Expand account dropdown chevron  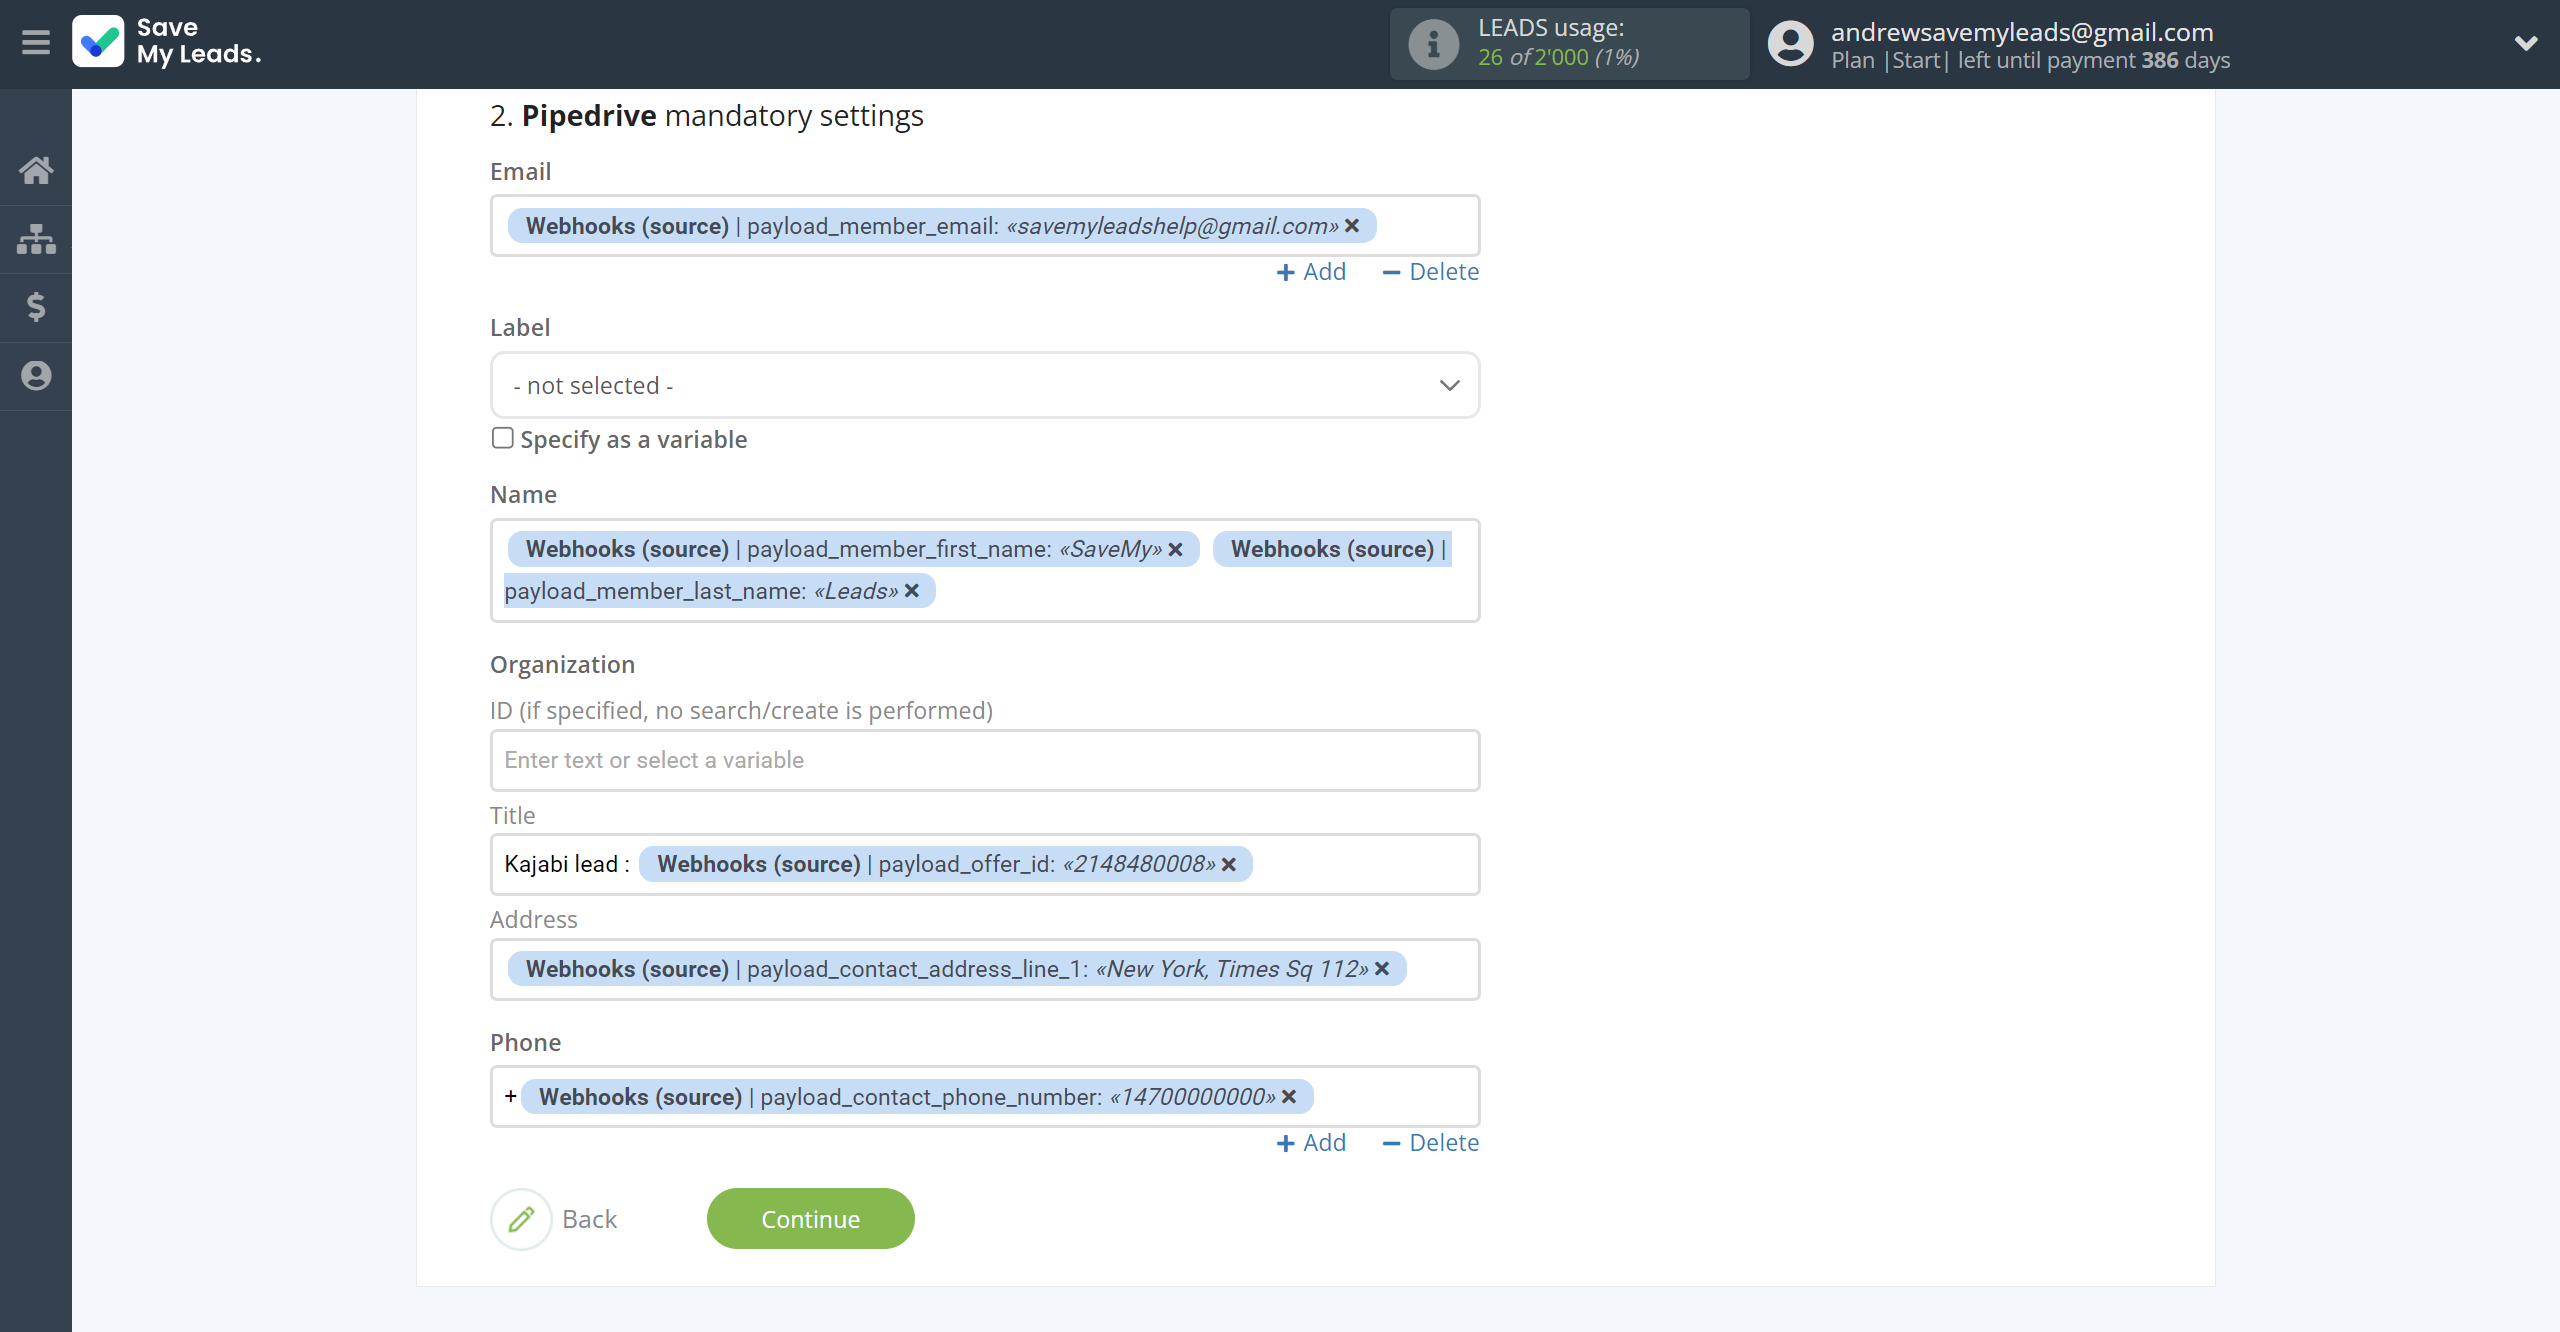coord(2526,43)
